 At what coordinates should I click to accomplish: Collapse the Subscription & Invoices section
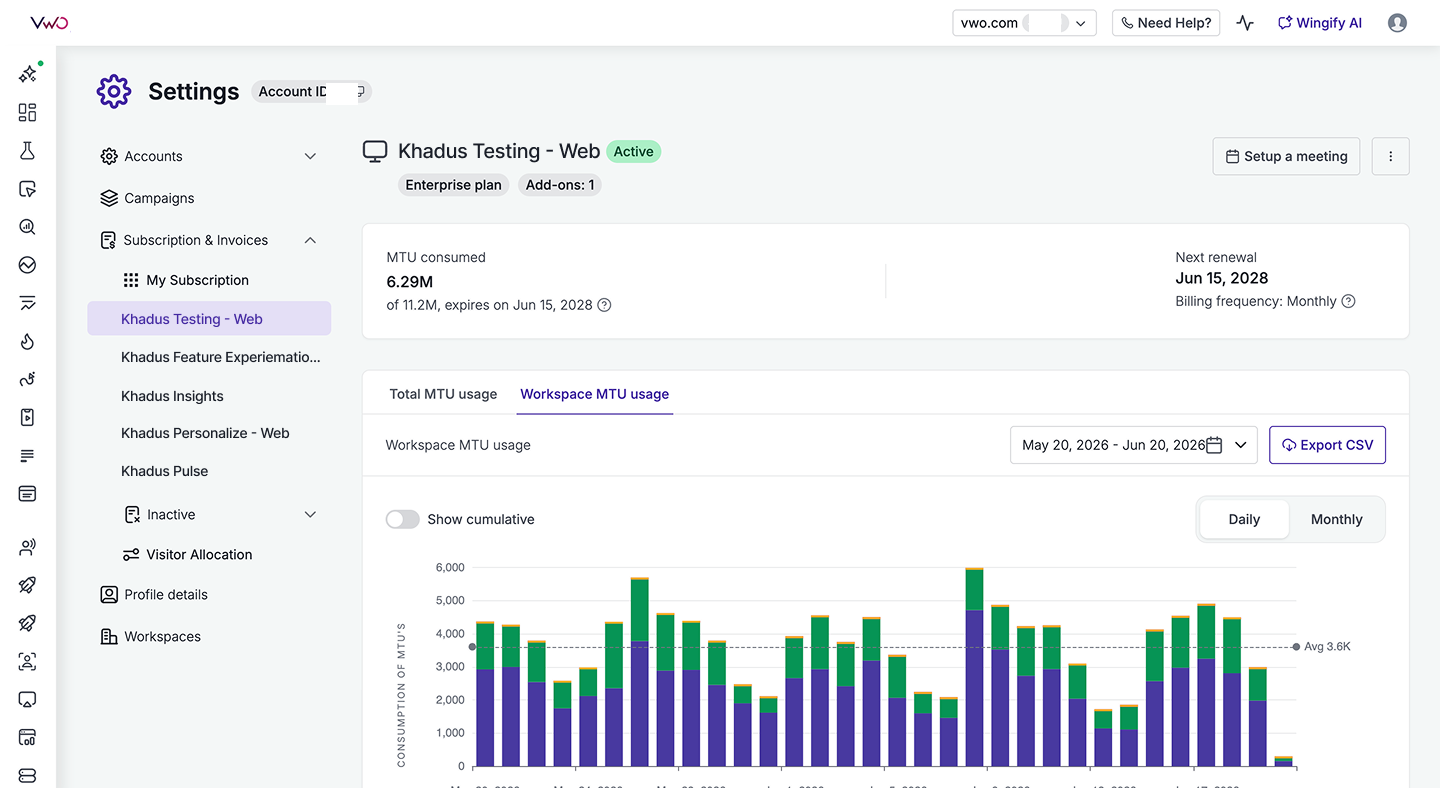click(310, 240)
